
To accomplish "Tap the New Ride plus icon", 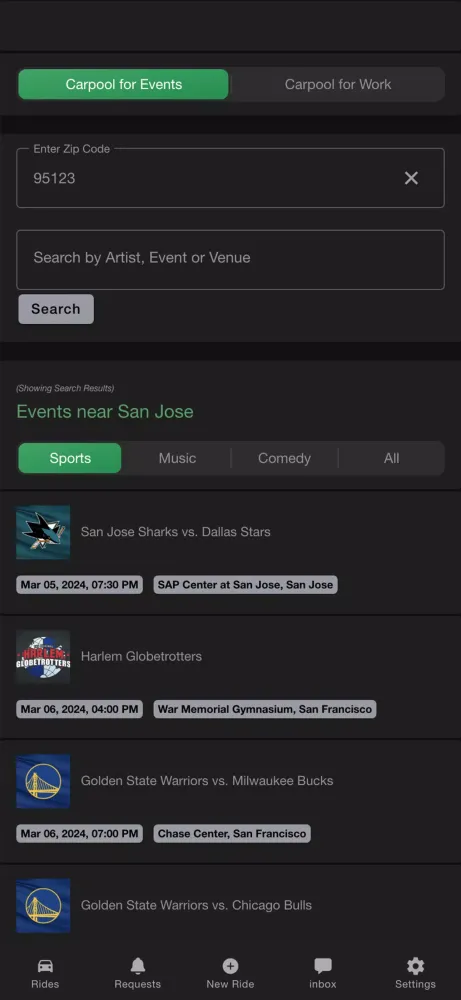I will [230, 966].
